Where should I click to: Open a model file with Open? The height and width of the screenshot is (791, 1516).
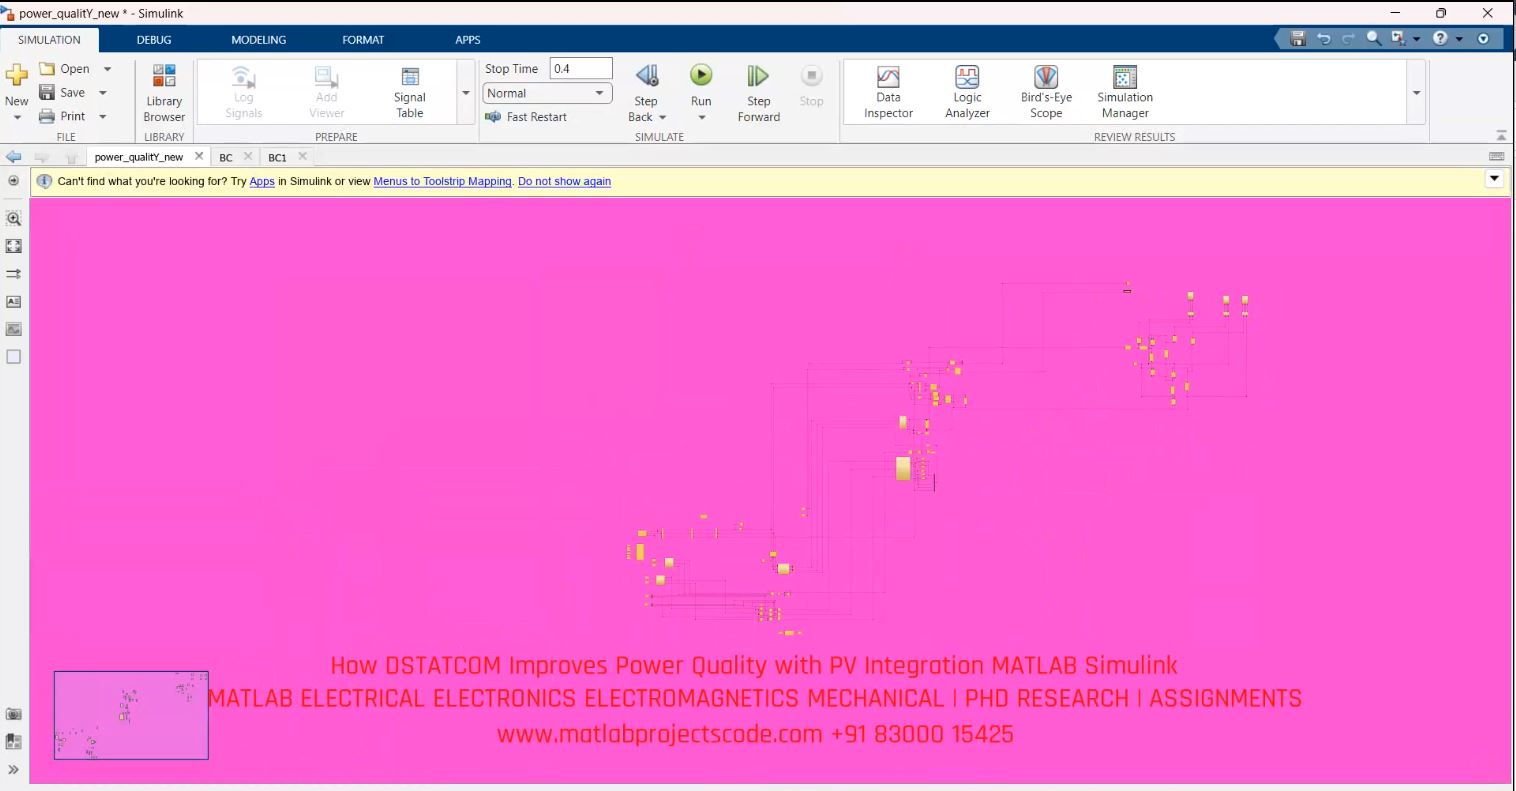point(64,69)
